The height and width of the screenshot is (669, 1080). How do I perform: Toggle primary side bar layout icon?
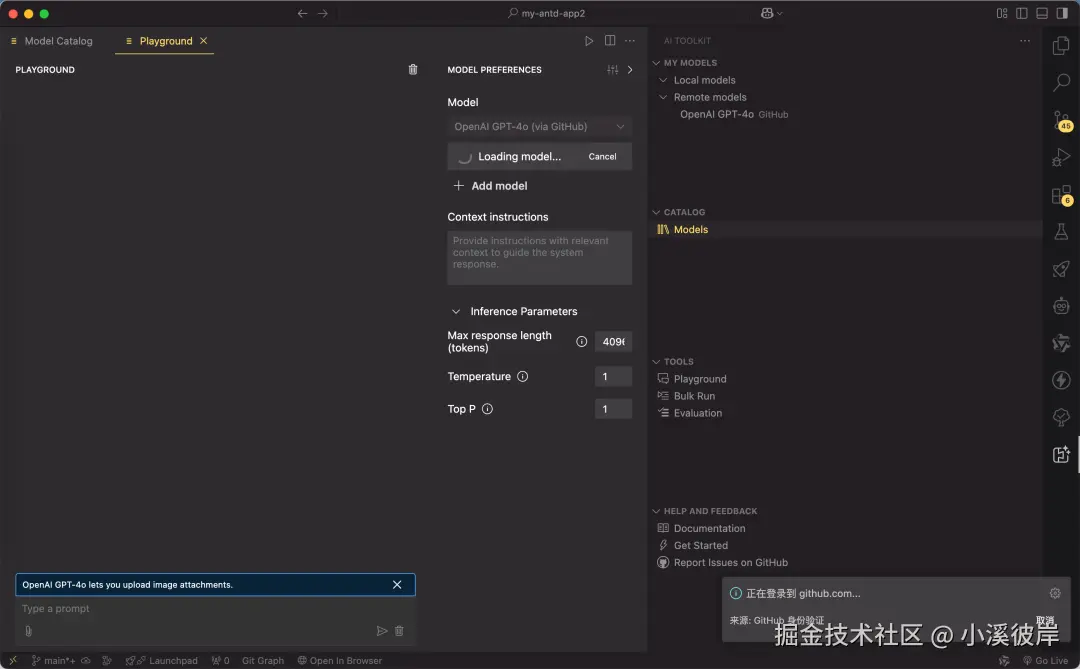pyautogui.click(x=1021, y=13)
